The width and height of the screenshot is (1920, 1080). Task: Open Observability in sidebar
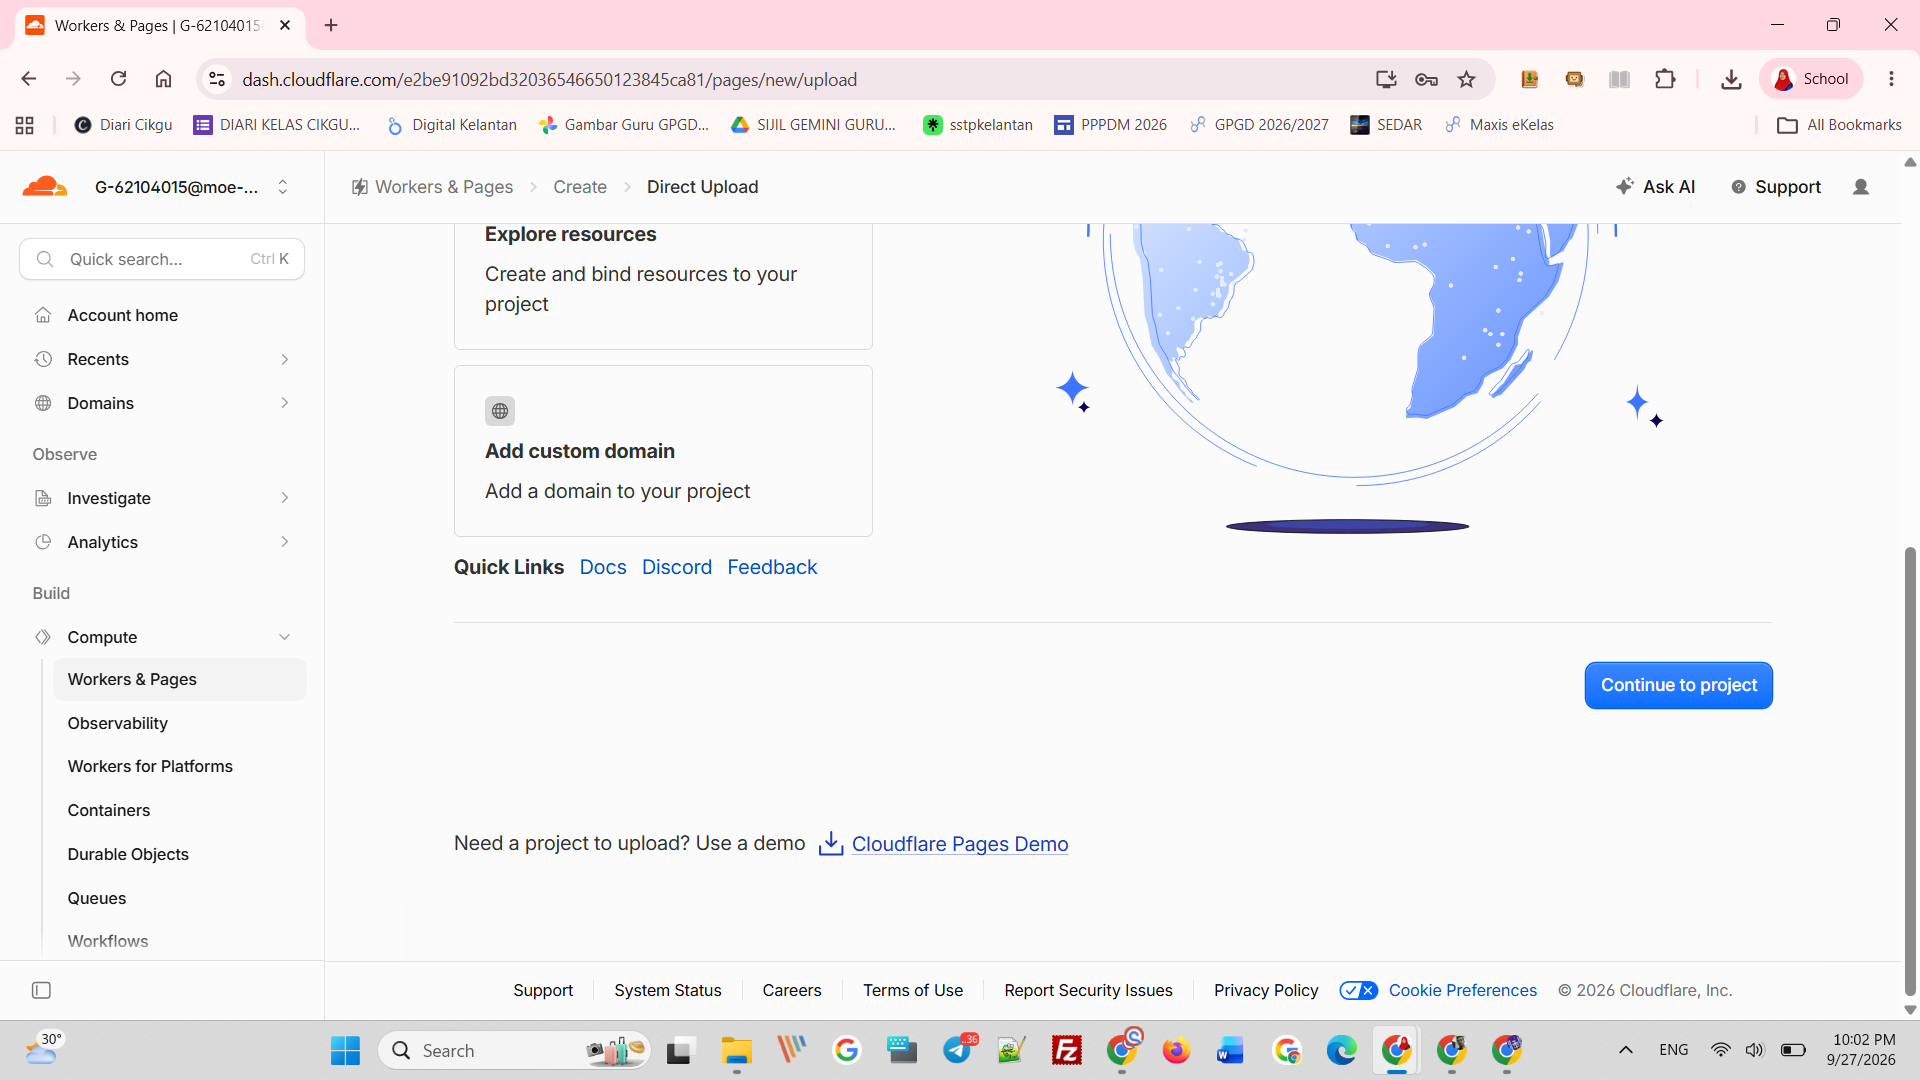point(118,723)
